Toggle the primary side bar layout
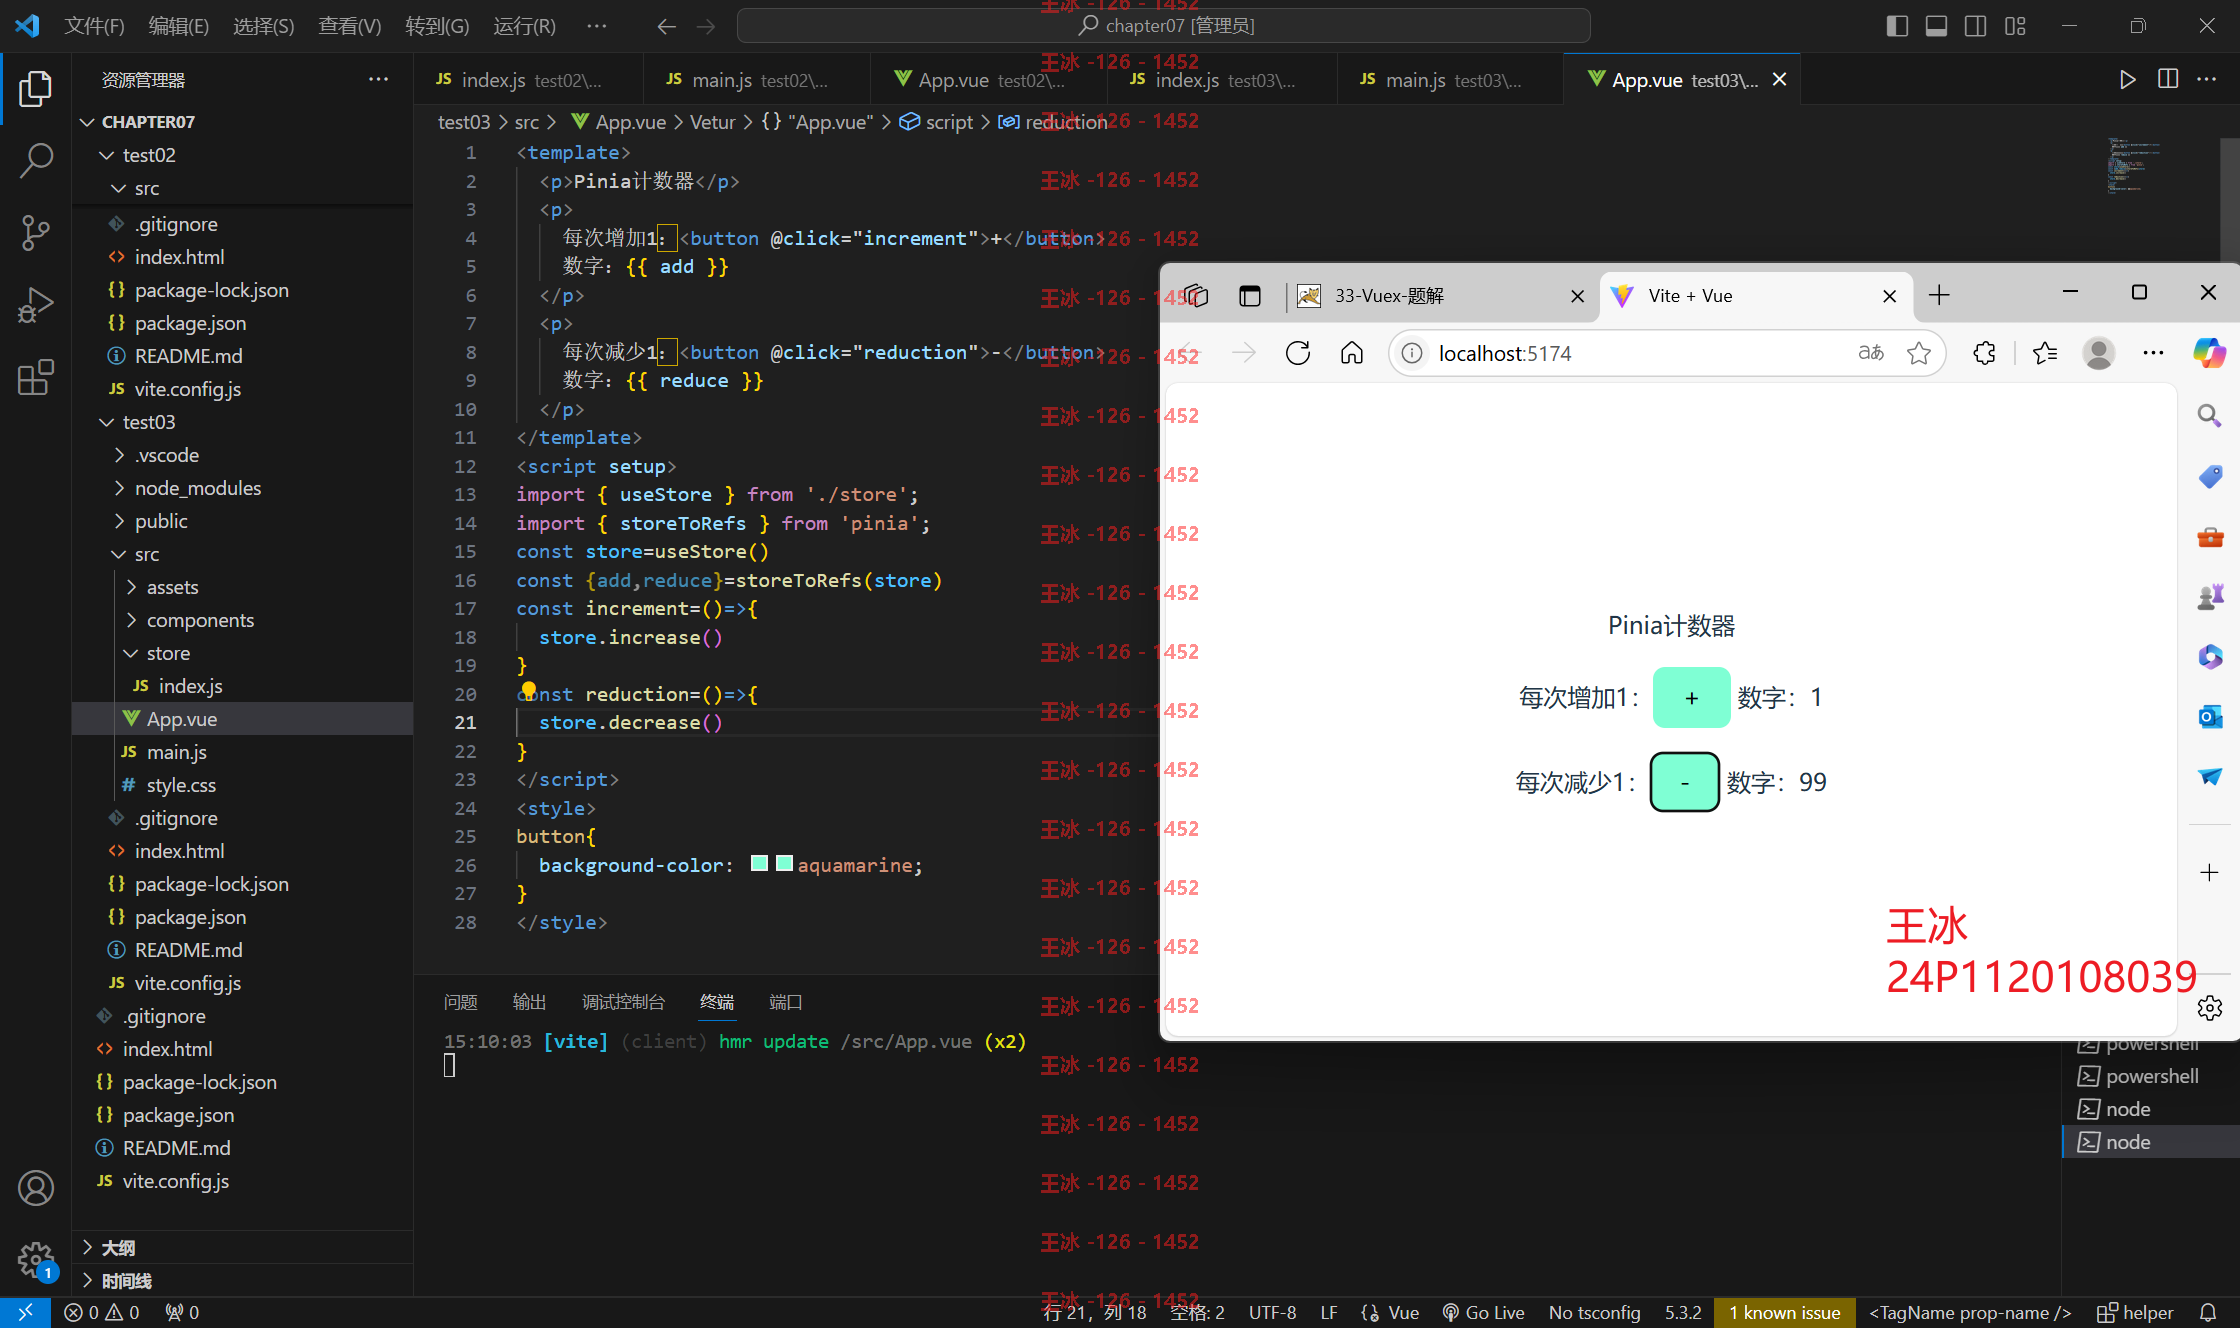 click(x=1897, y=26)
